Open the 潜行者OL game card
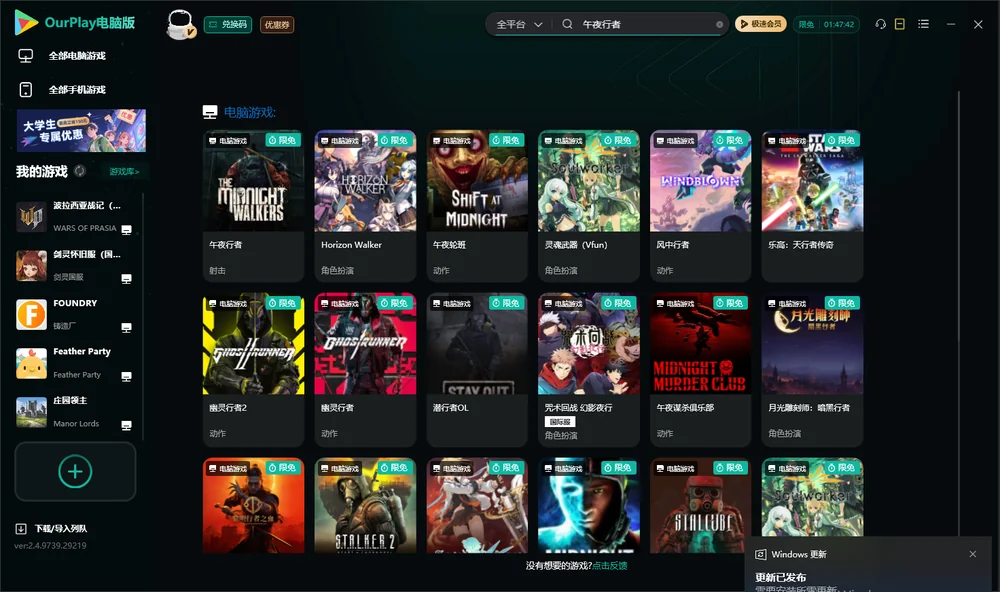Screen dimensions: 1000x592 pyautogui.click(x=477, y=369)
